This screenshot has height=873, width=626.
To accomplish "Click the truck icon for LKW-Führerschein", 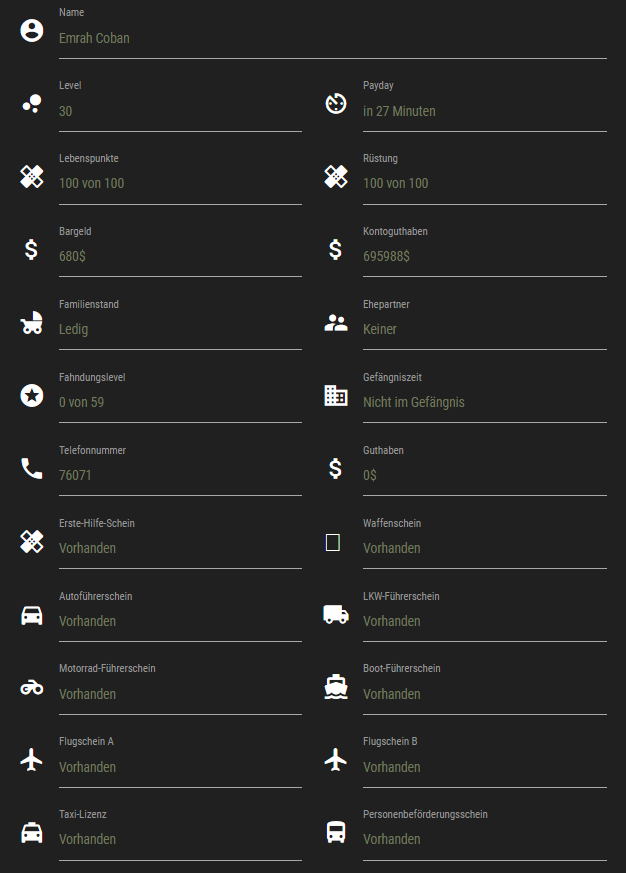I will (x=336, y=614).
